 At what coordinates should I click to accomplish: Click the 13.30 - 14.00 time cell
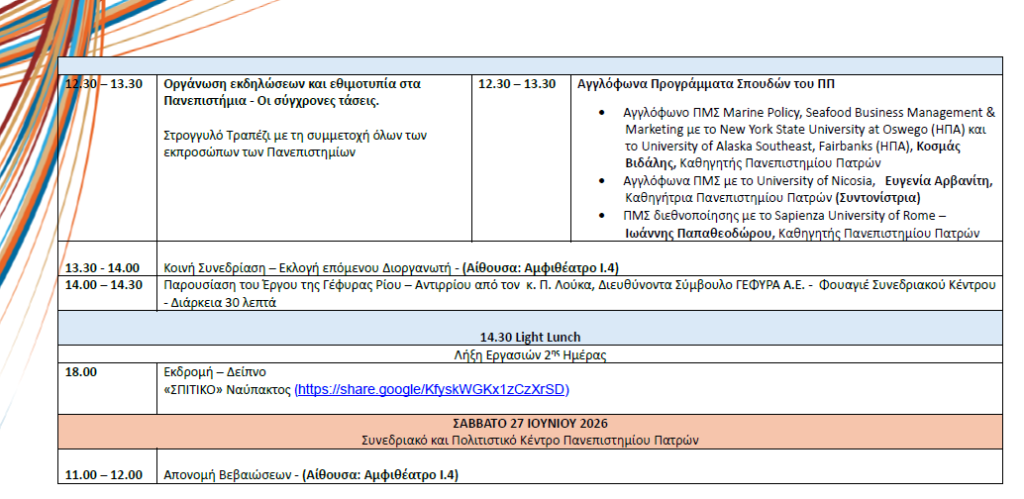coord(103,267)
